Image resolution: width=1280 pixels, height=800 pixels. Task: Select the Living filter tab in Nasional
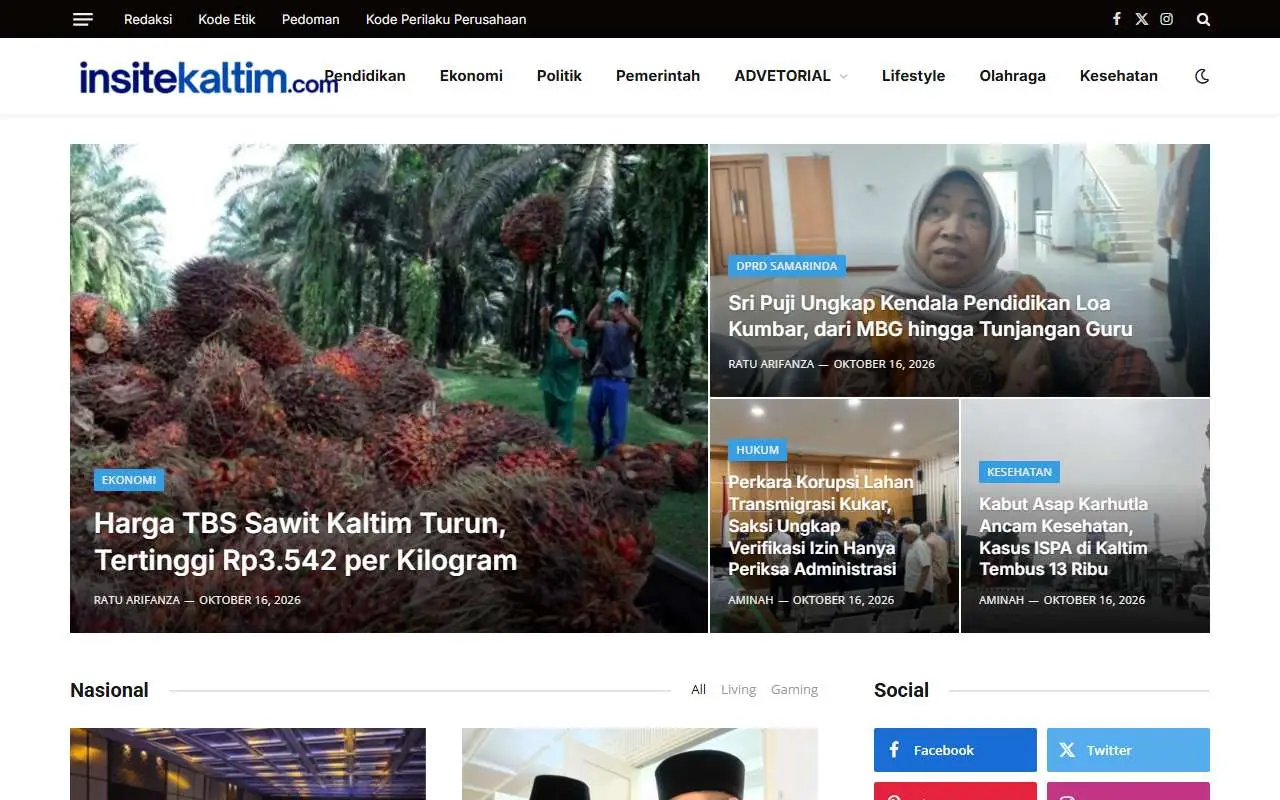(738, 690)
